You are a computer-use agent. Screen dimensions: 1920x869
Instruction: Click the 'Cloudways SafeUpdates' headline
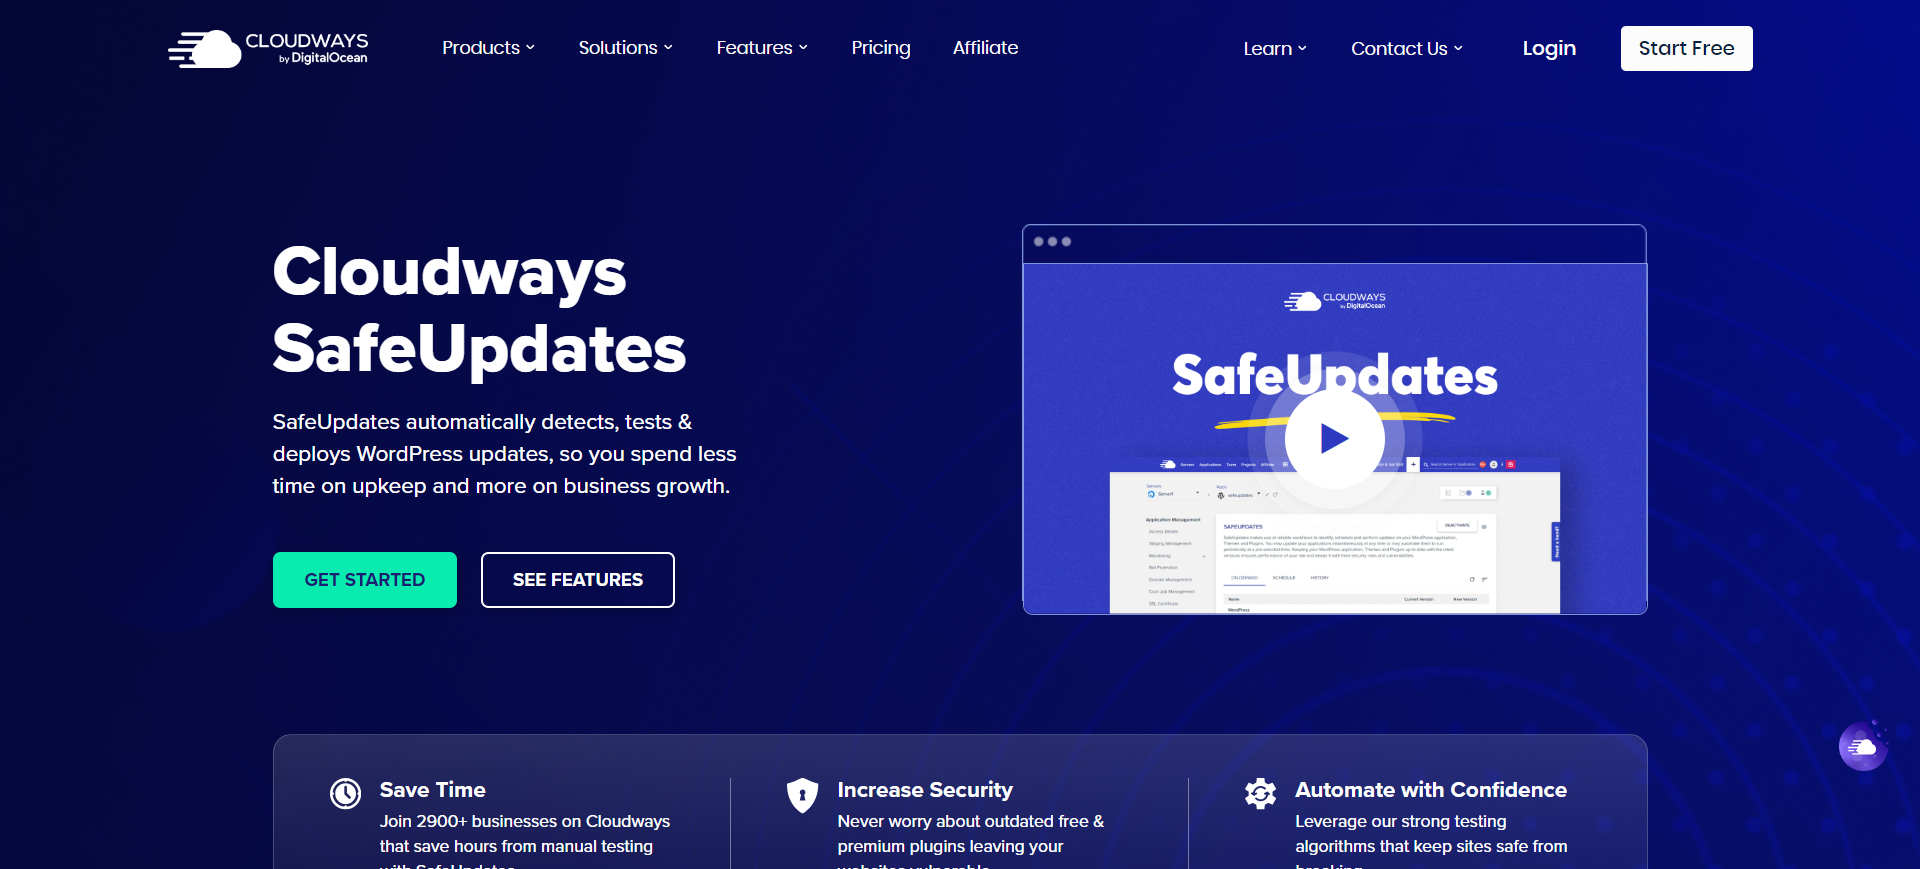(x=479, y=310)
